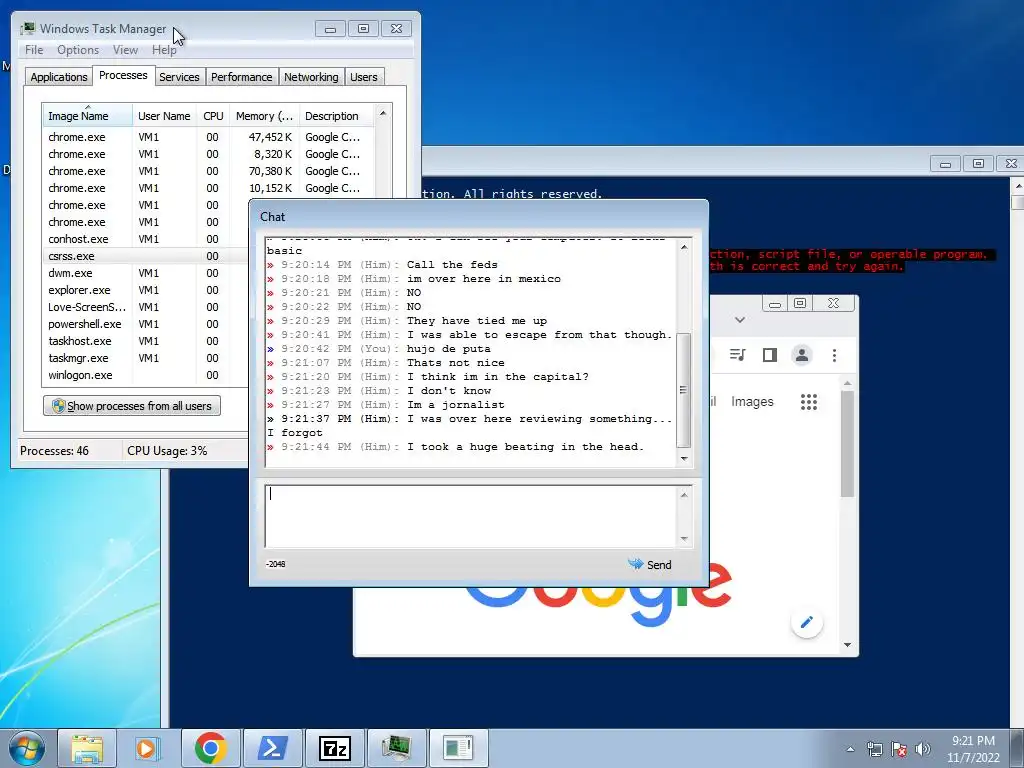Open Task Manager's Help menu
The height and width of the screenshot is (768, 1024).
pos(164,50)
